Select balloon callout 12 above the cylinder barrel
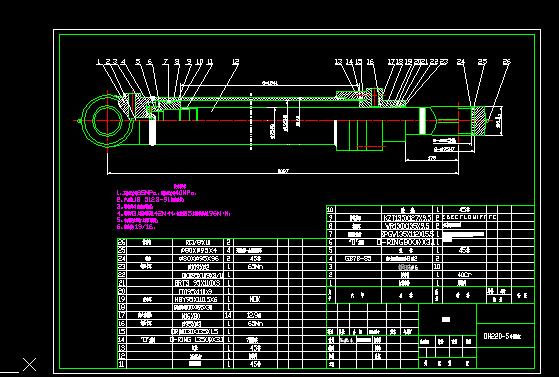 click(x=236, y=62)
